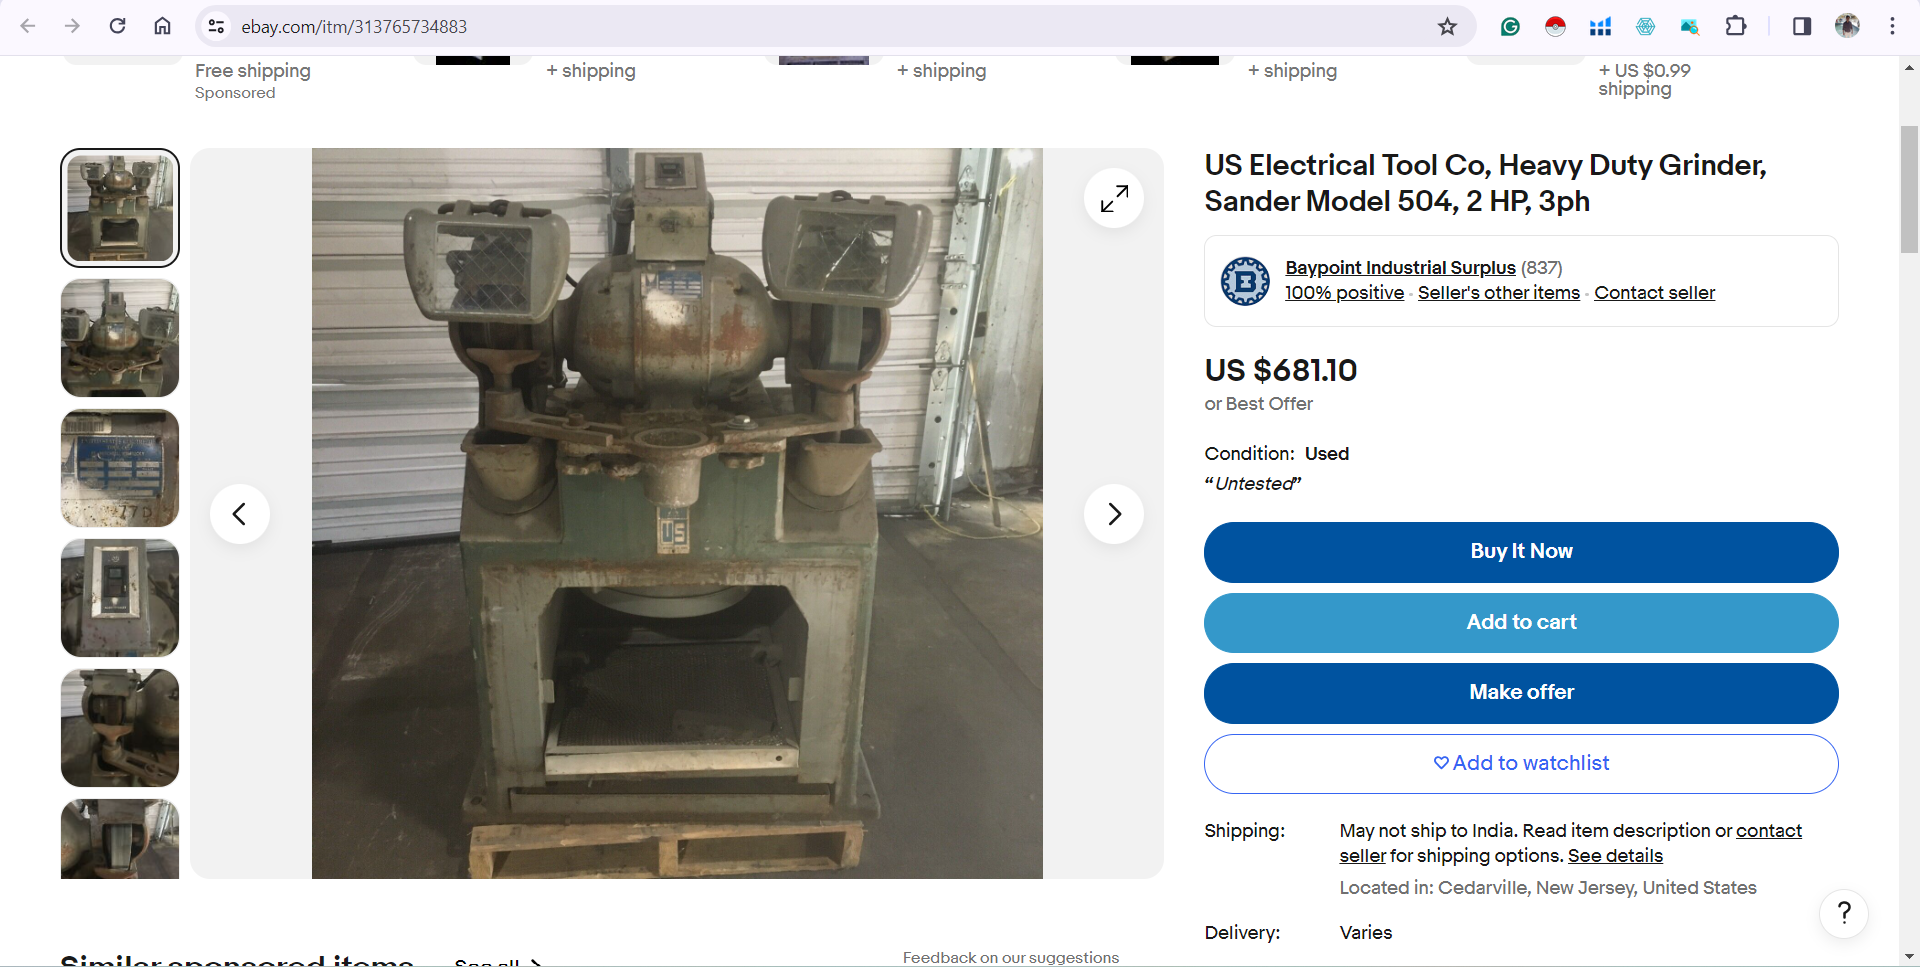Viewport: 1920px width, 967px height.
Task: Add the grinder to cart
Action: 1521,623
